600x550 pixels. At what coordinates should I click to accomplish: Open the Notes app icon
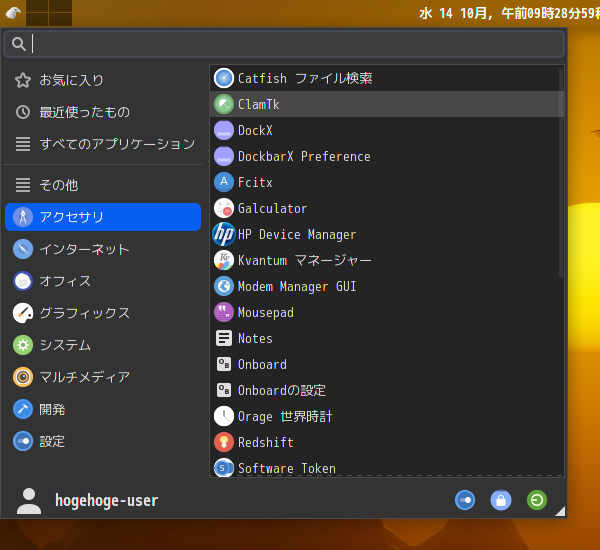point(224,338)
